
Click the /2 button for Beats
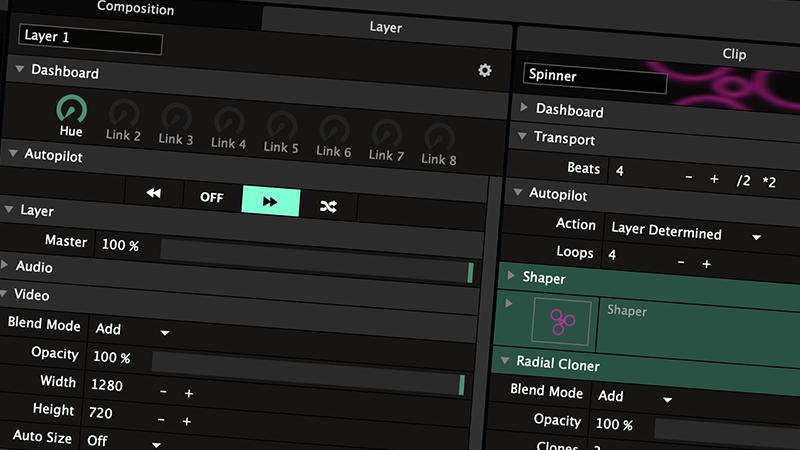(743, 180)
